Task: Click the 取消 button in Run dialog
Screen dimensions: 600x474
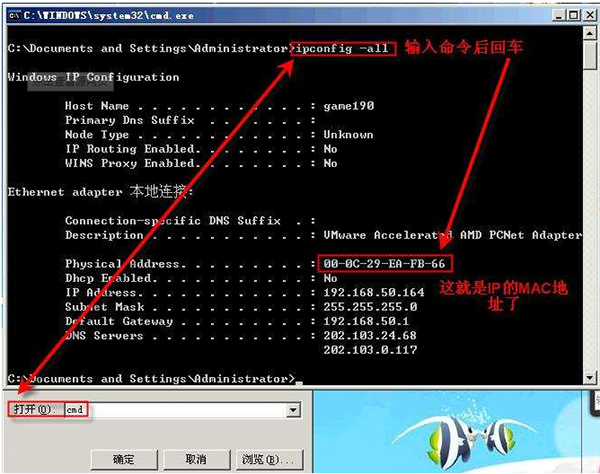Action: pyautogui.click(x=196, y=459)
